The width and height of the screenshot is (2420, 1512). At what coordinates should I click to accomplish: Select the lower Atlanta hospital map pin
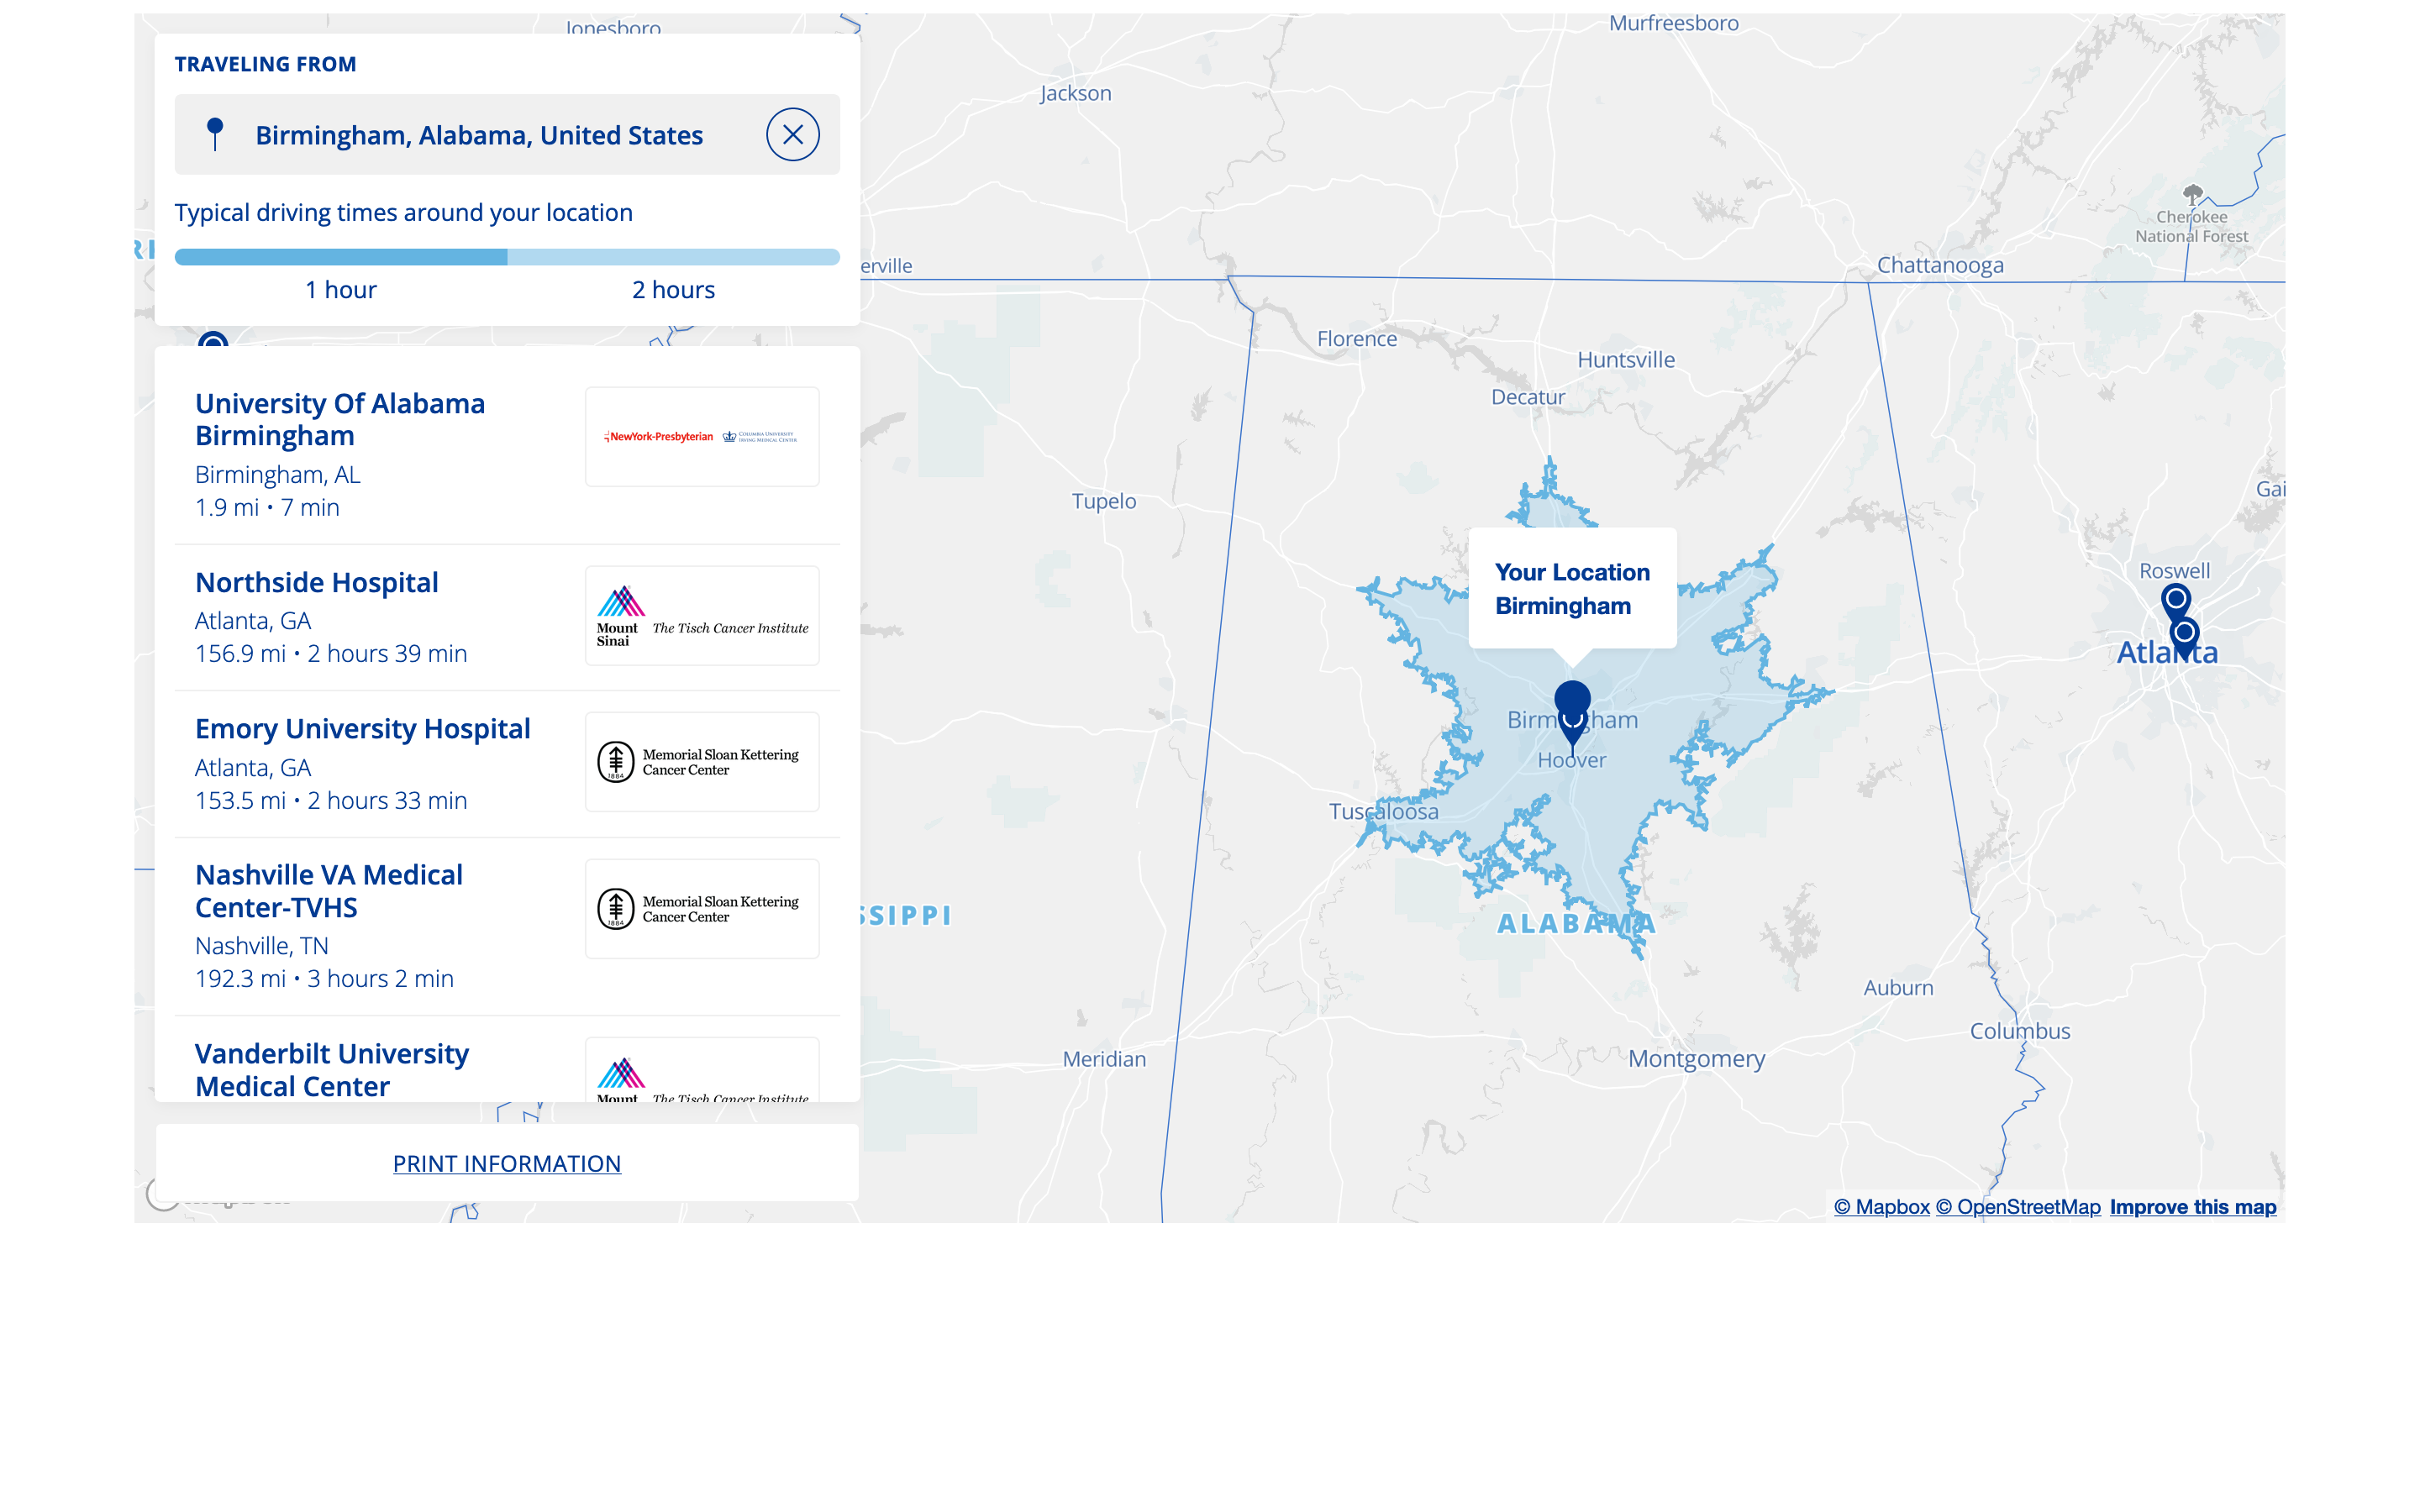2184,634
